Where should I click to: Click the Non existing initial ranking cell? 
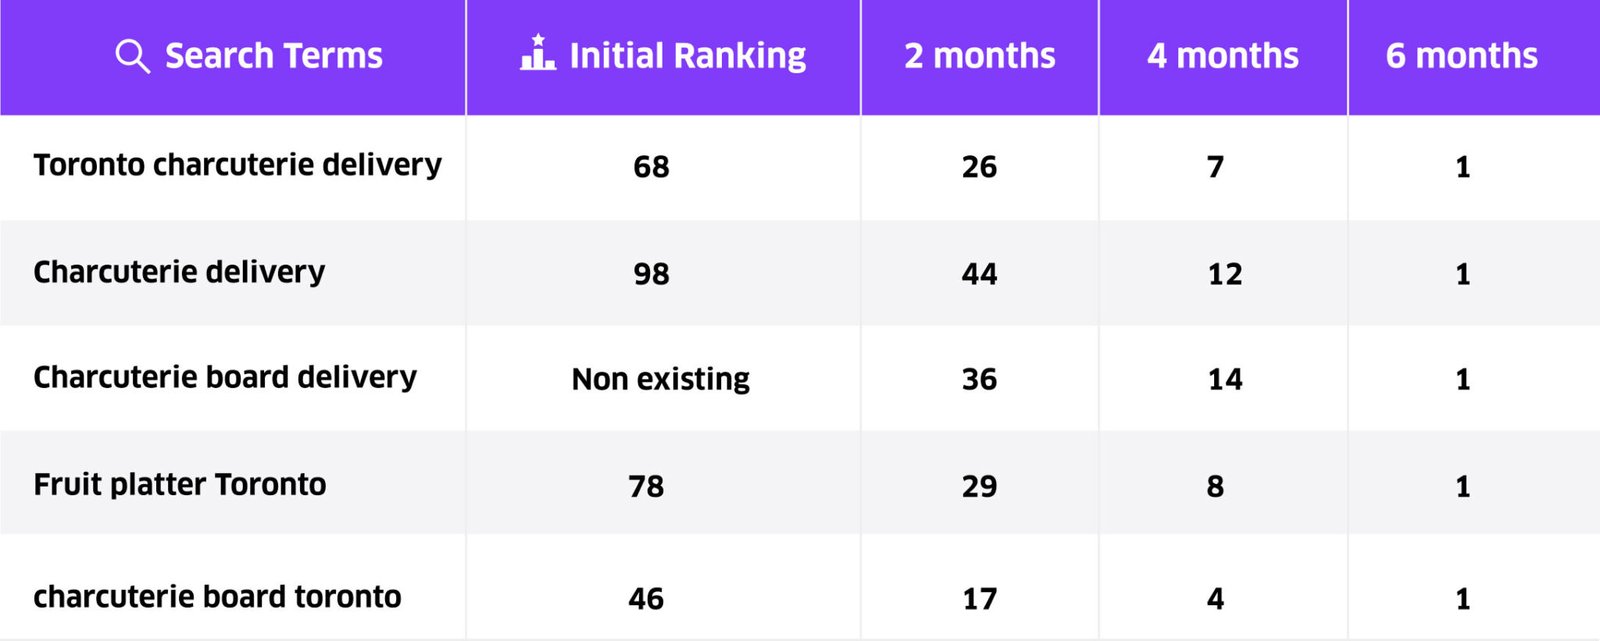(x=660, y=379)
